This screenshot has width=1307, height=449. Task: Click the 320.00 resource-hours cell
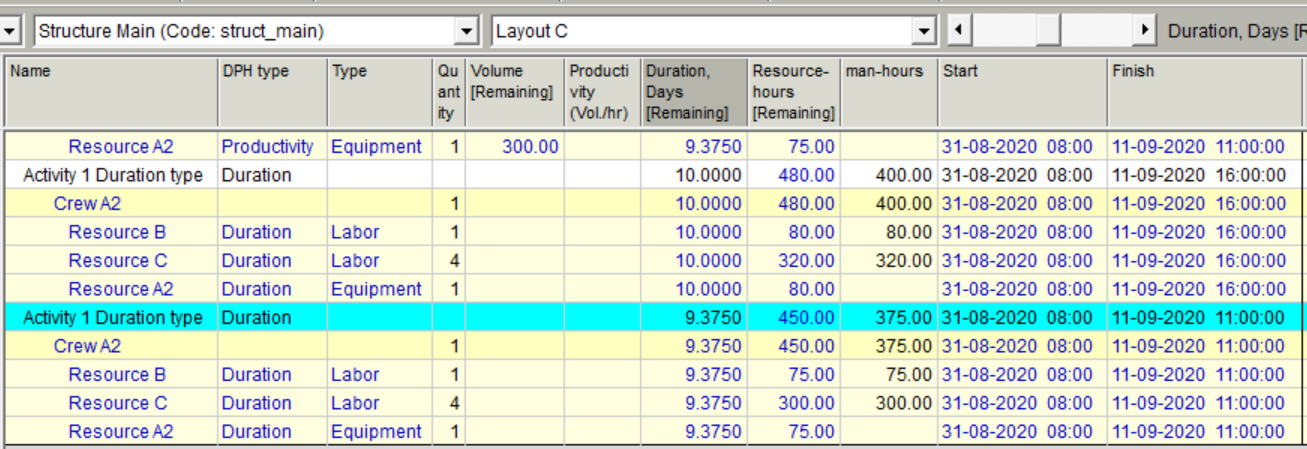(x=794, y=261)
